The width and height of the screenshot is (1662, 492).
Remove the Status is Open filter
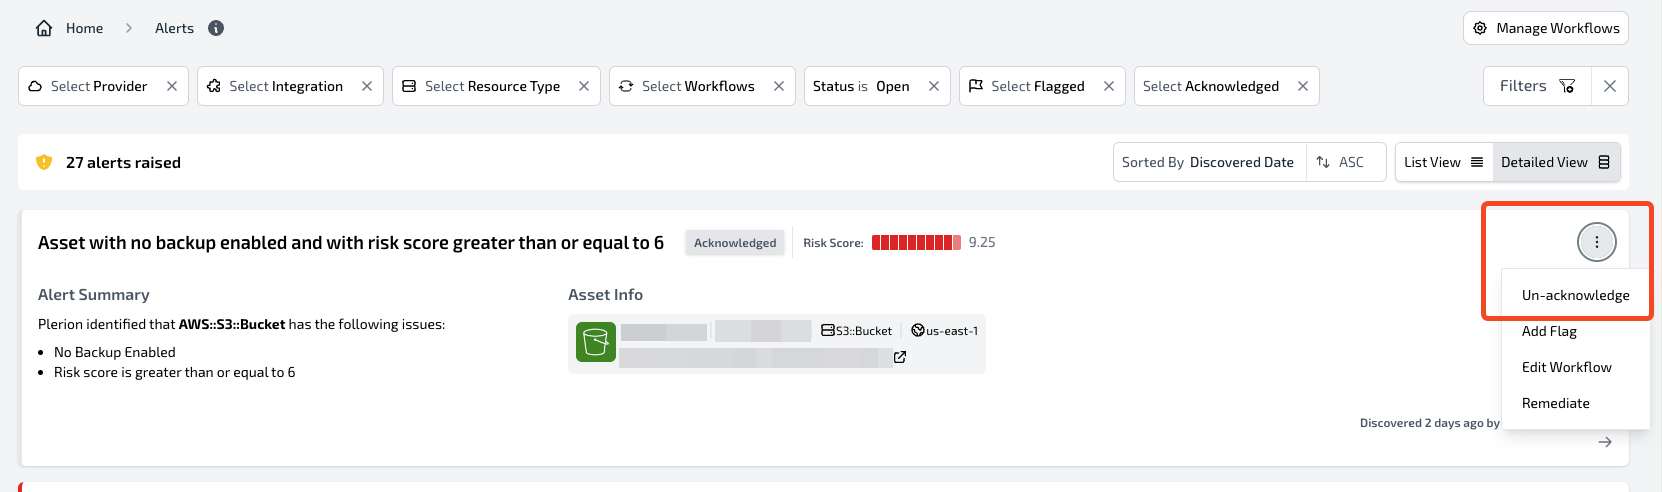934,86
